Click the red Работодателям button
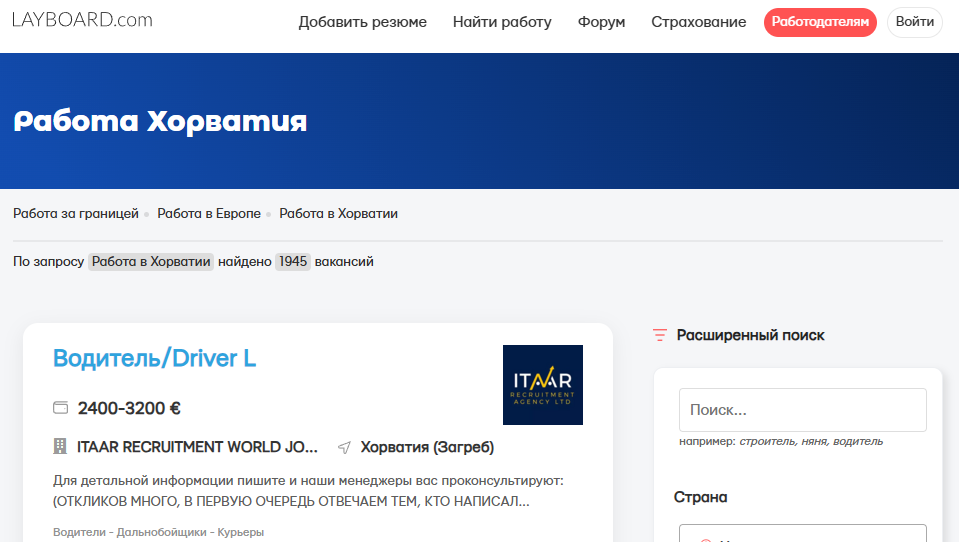Viewport: 959px width, 542px height. point(820,22)
